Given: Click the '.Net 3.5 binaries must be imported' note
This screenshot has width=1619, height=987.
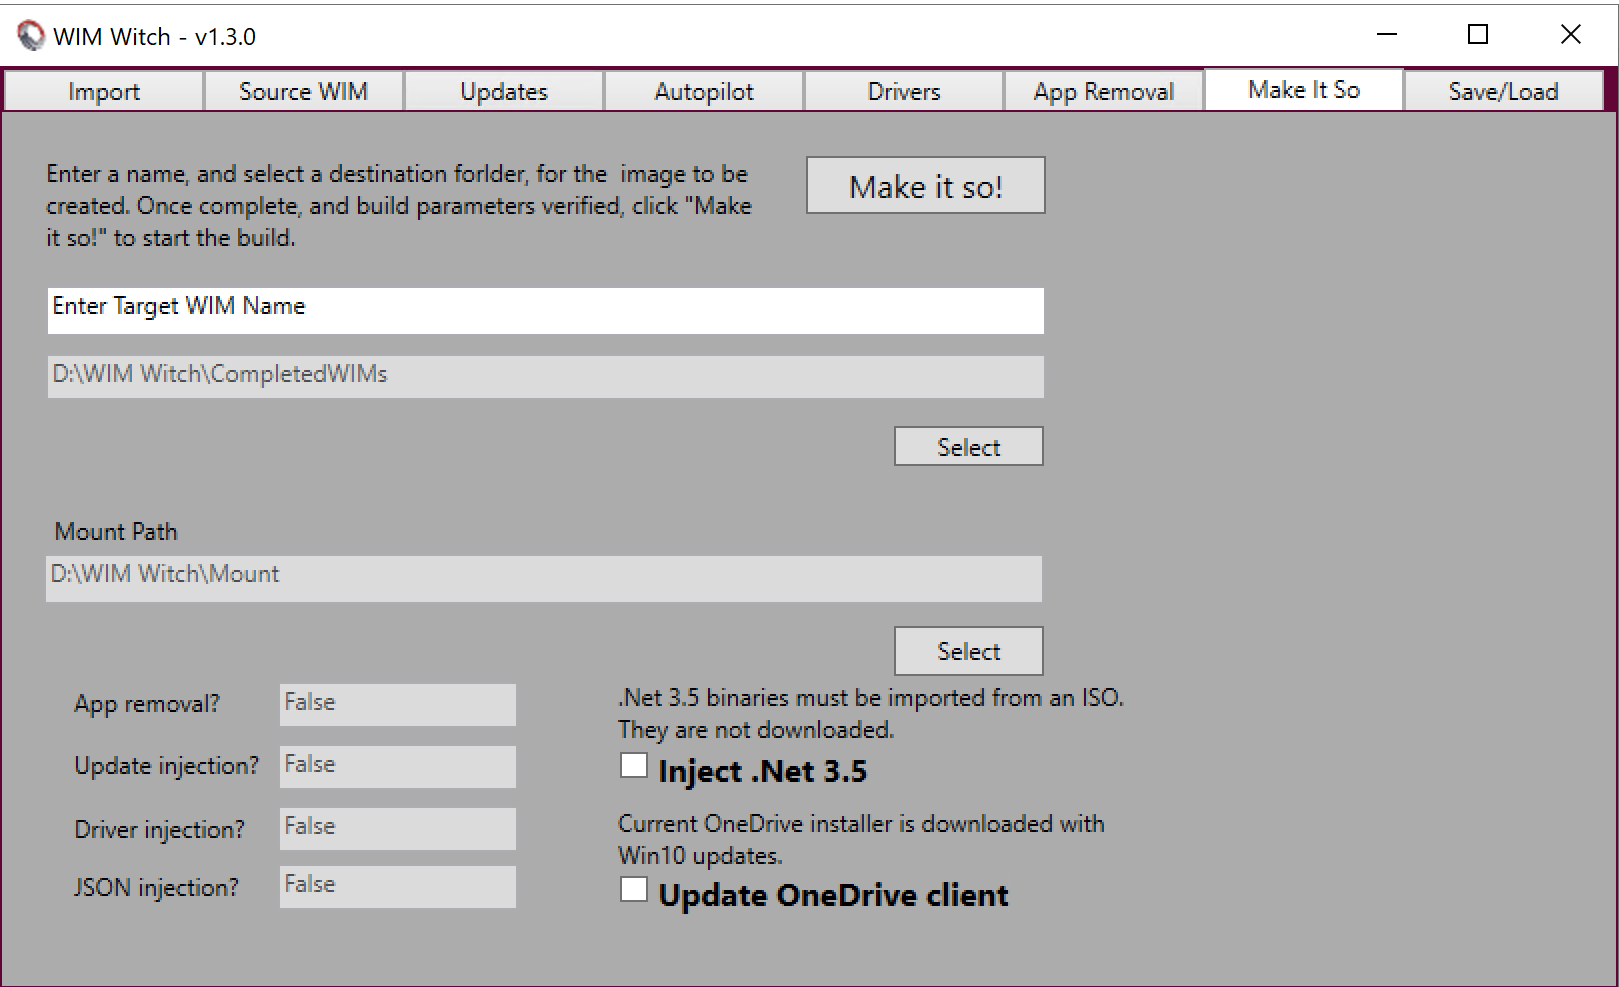Looking at the screenshot, I should coord(871,714).
